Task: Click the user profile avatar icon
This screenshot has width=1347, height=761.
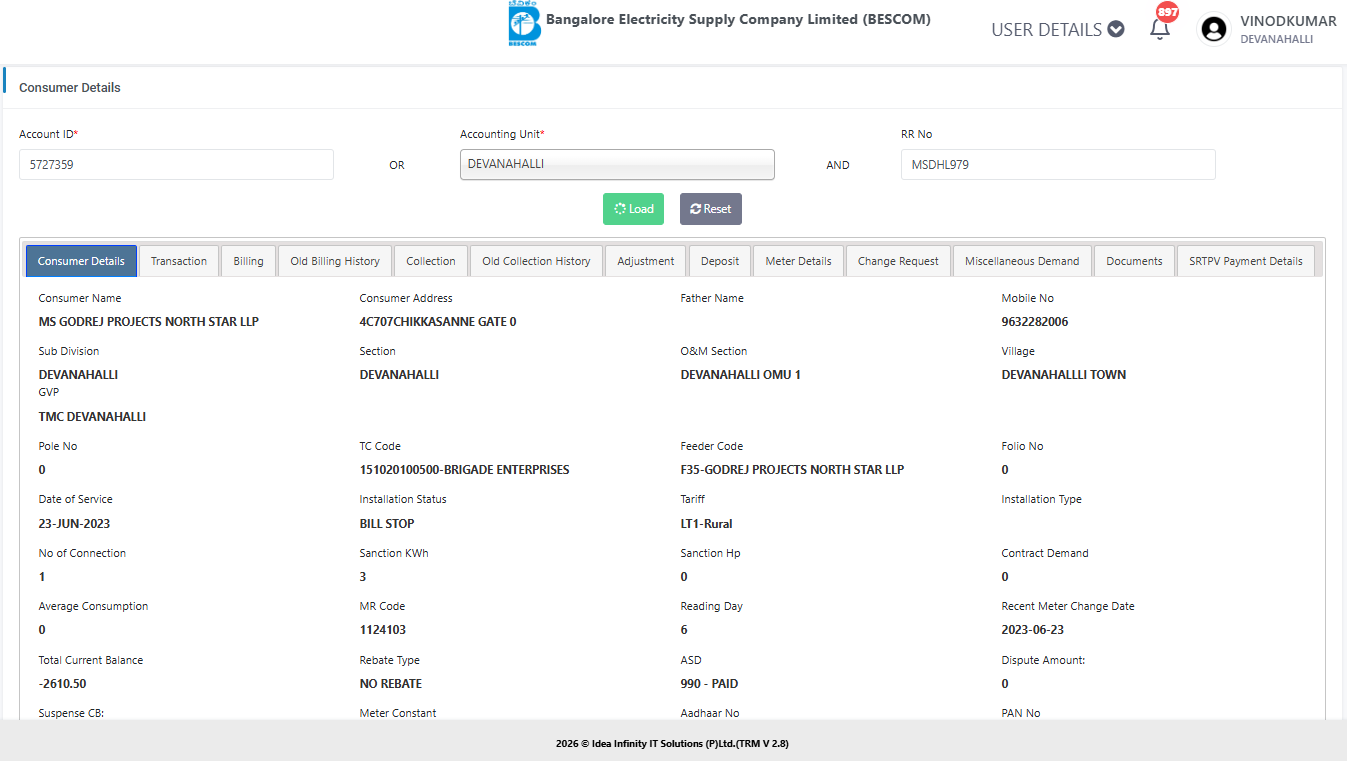Action: 1214,30
